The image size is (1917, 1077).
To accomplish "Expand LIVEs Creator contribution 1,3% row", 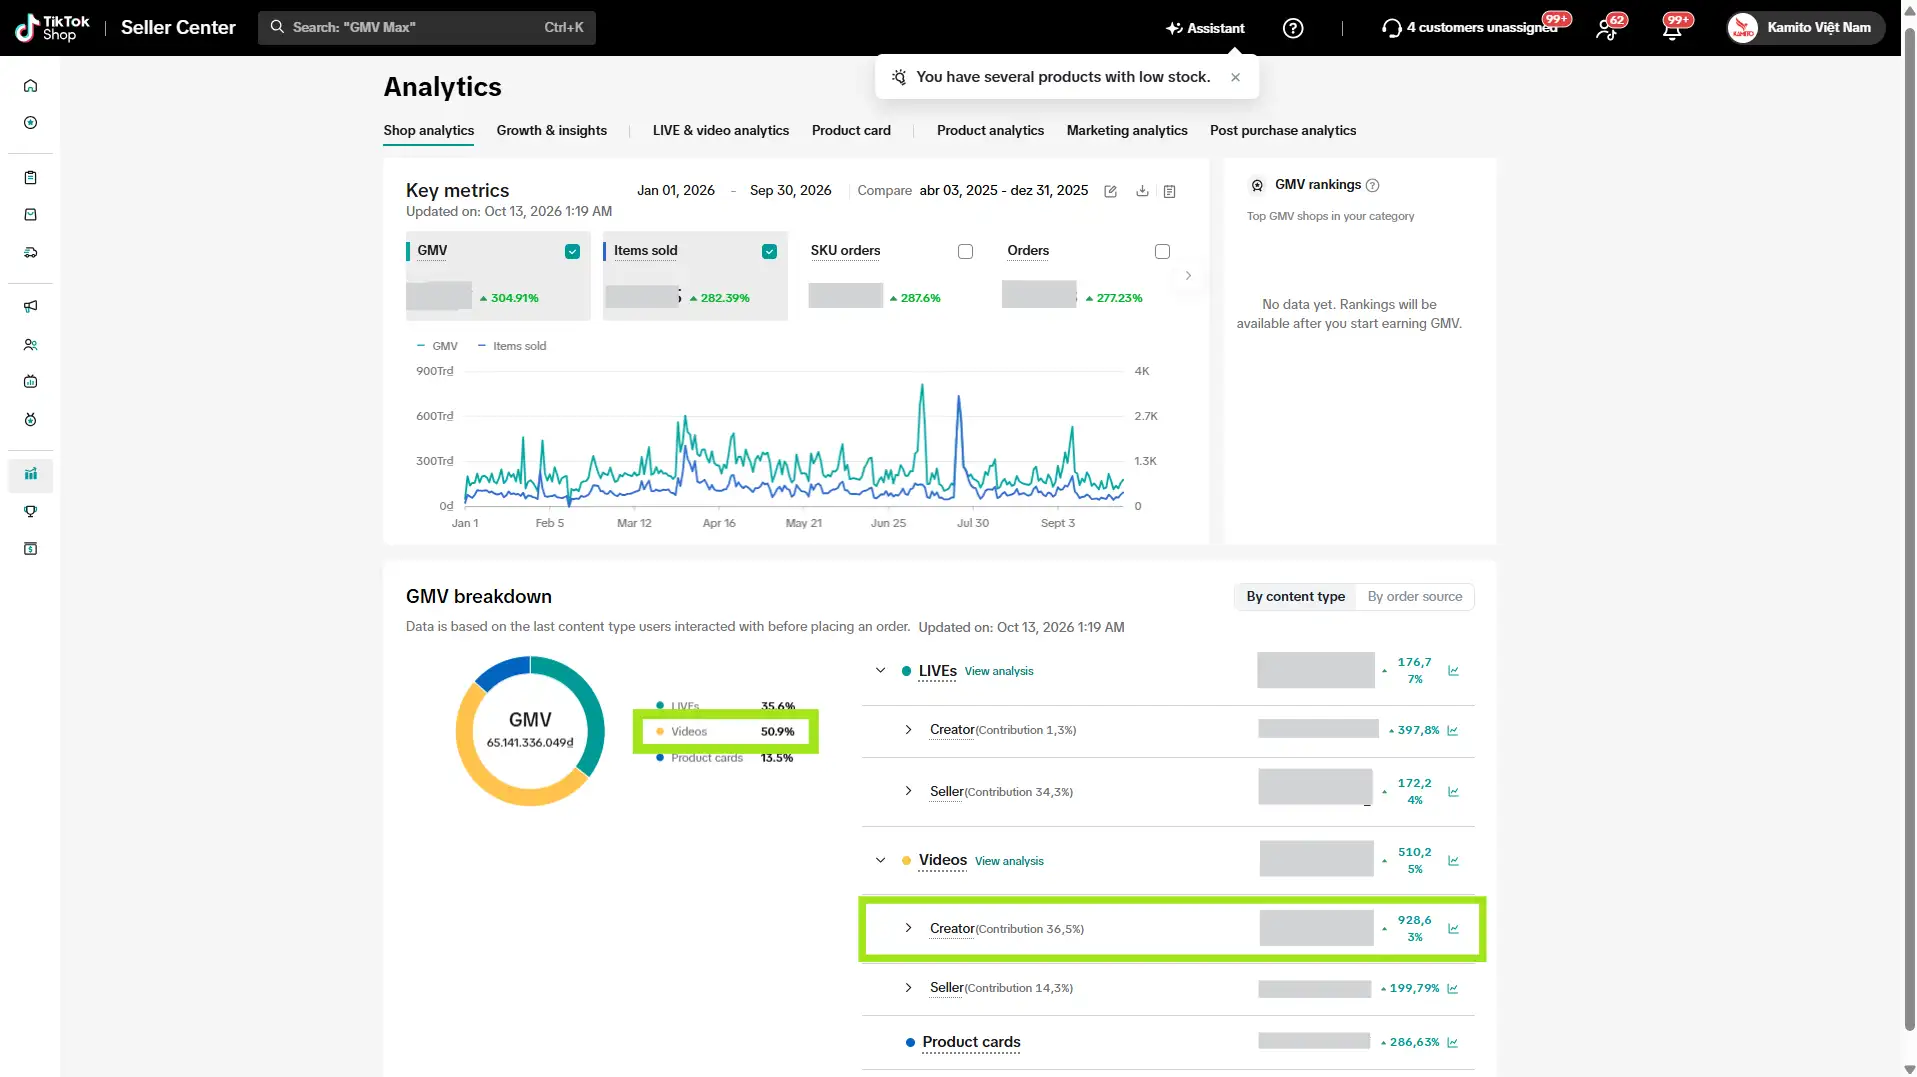I will tap(908, 730).
